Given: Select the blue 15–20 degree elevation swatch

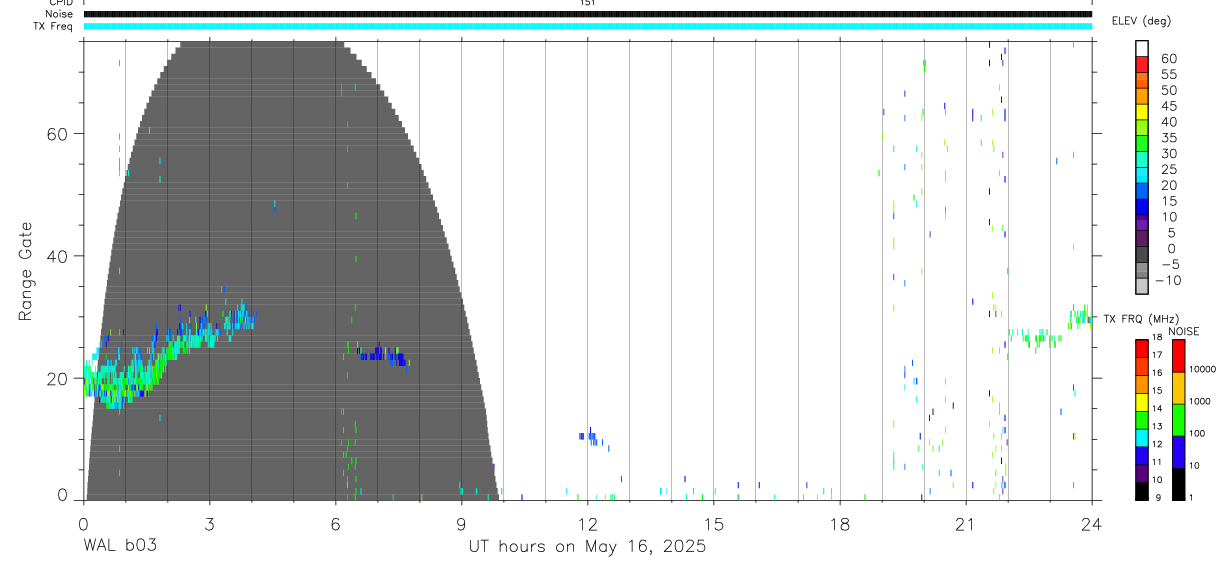Looking at the screenshot, I should coord(1142,192).
